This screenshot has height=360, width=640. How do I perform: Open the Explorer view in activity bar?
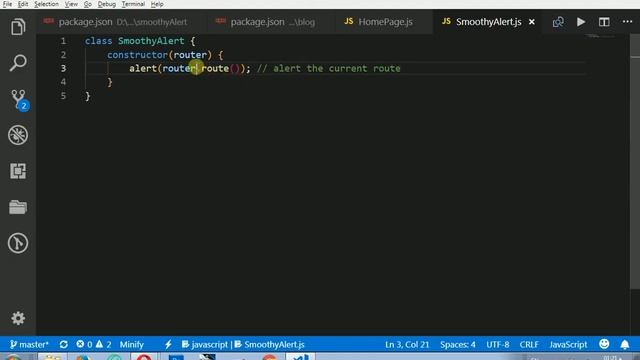pos(18,27)
